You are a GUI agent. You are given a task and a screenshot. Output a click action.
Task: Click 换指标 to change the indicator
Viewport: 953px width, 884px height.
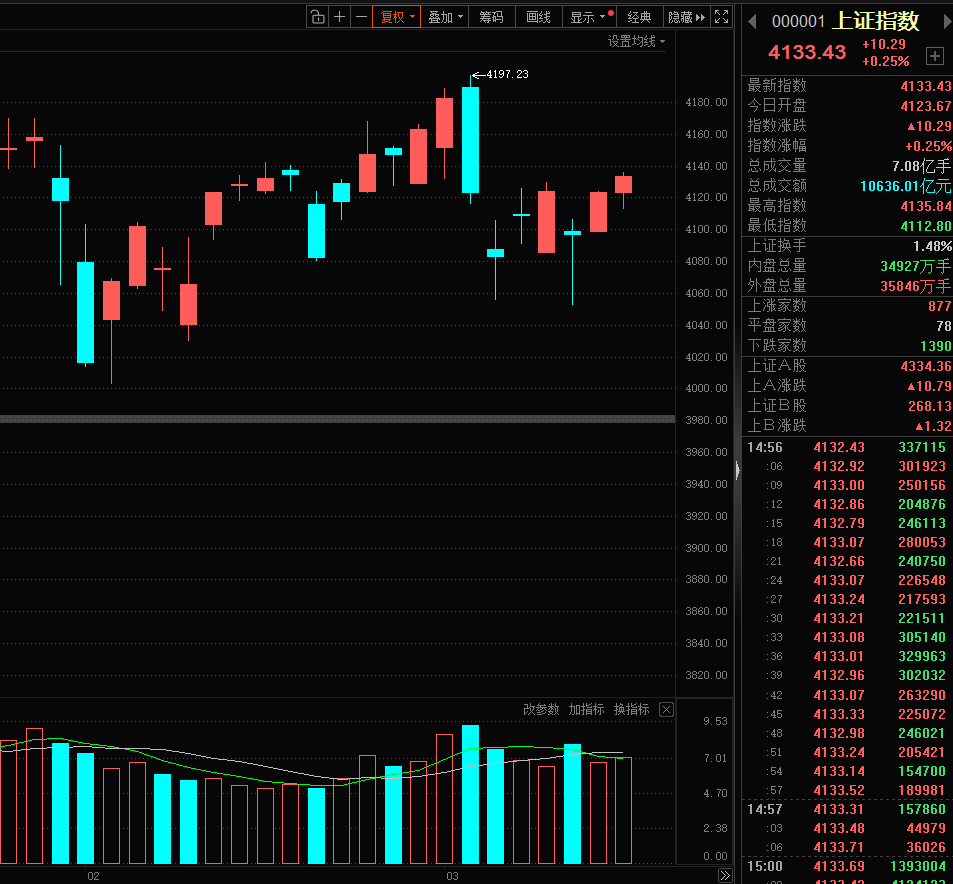631,710
